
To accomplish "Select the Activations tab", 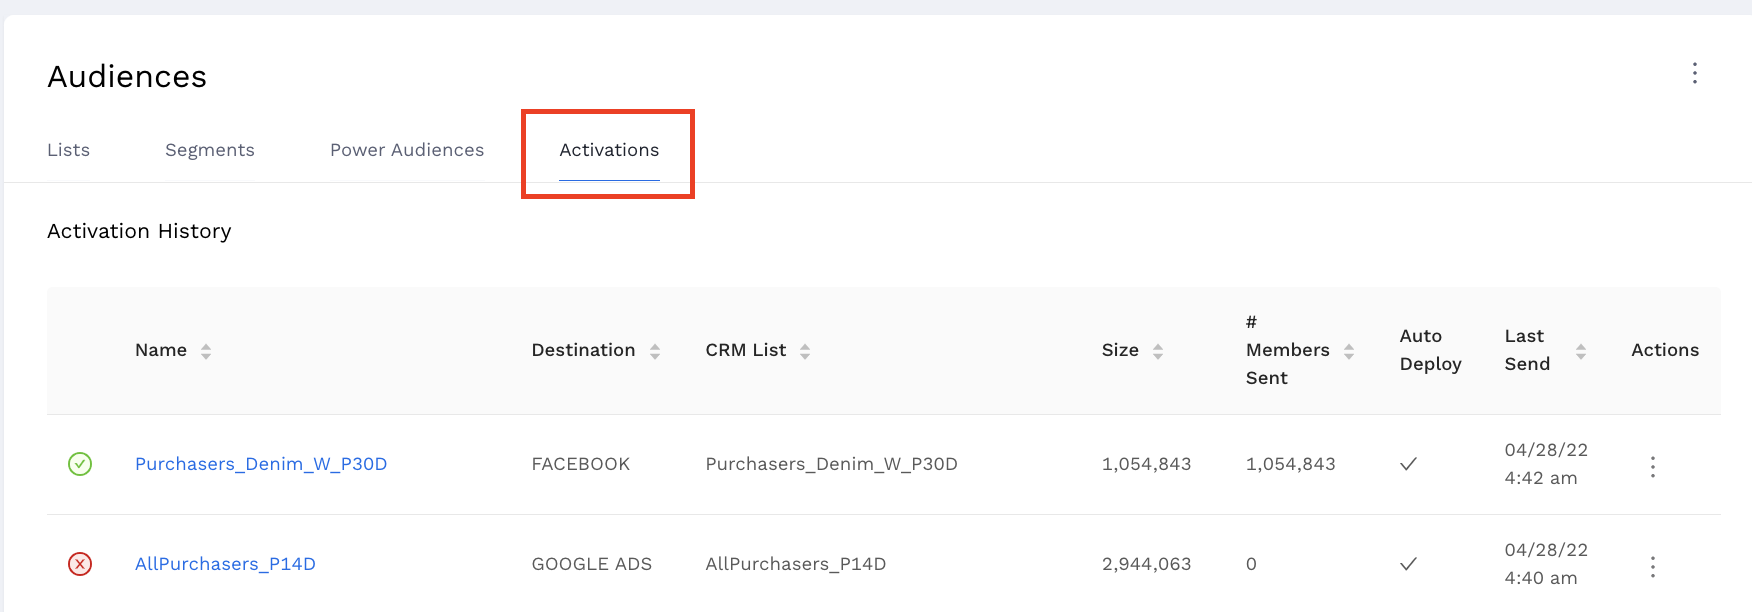I will 609,150.
